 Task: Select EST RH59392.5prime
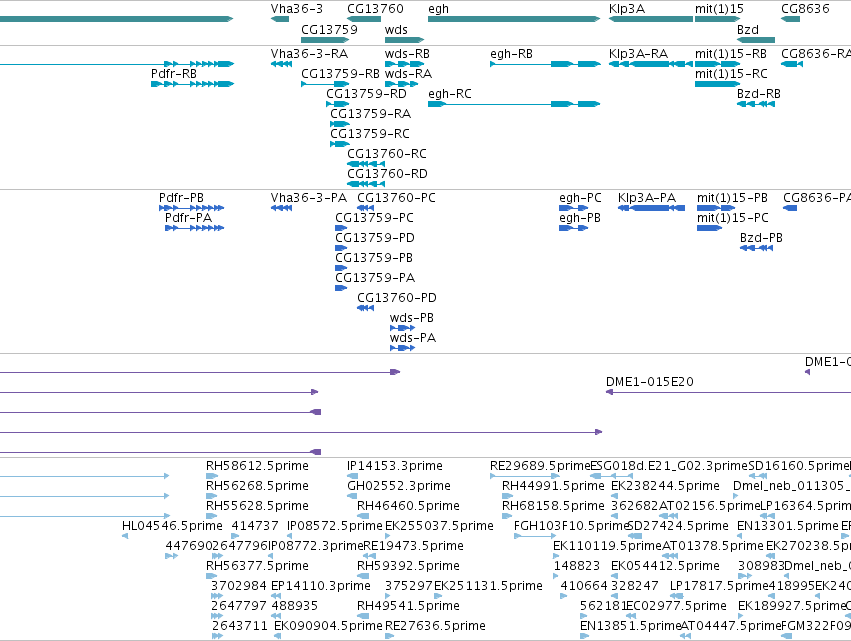(x=408, y=566)
